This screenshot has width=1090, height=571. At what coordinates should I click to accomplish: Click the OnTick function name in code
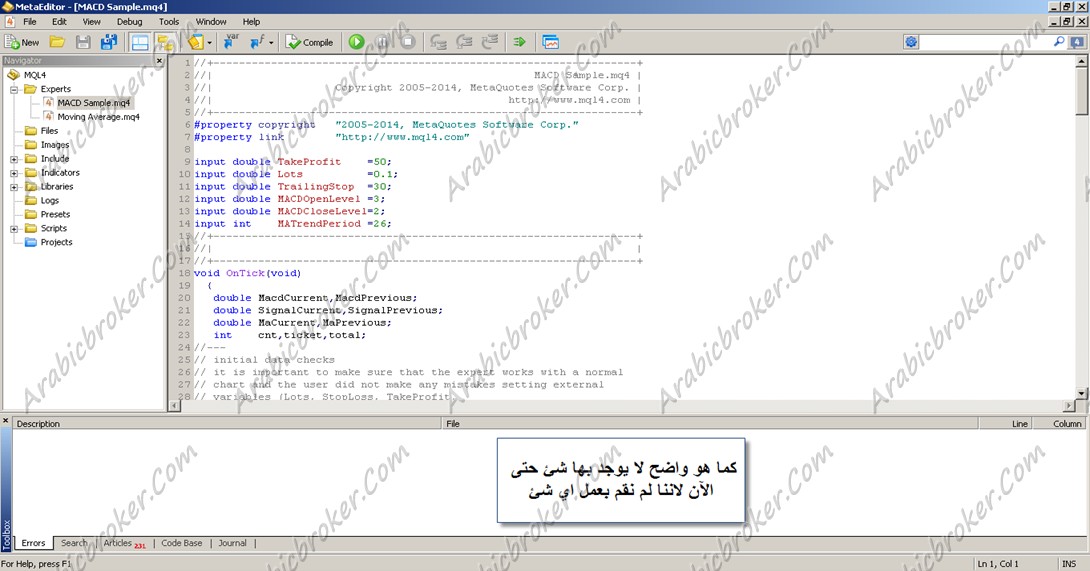coord(245,273)
